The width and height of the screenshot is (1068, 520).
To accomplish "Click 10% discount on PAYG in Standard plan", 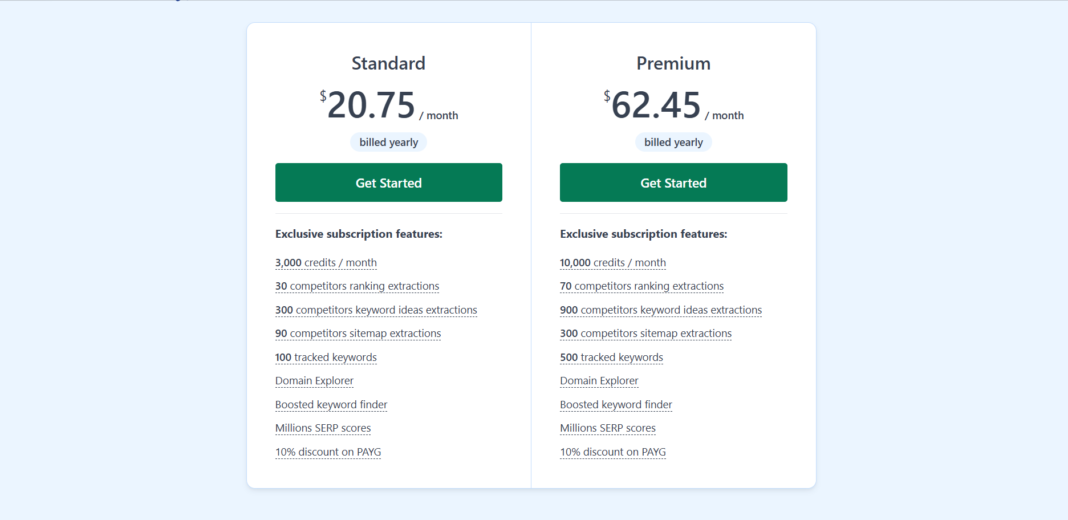I will pyautogui.click(x=328, y=452).
